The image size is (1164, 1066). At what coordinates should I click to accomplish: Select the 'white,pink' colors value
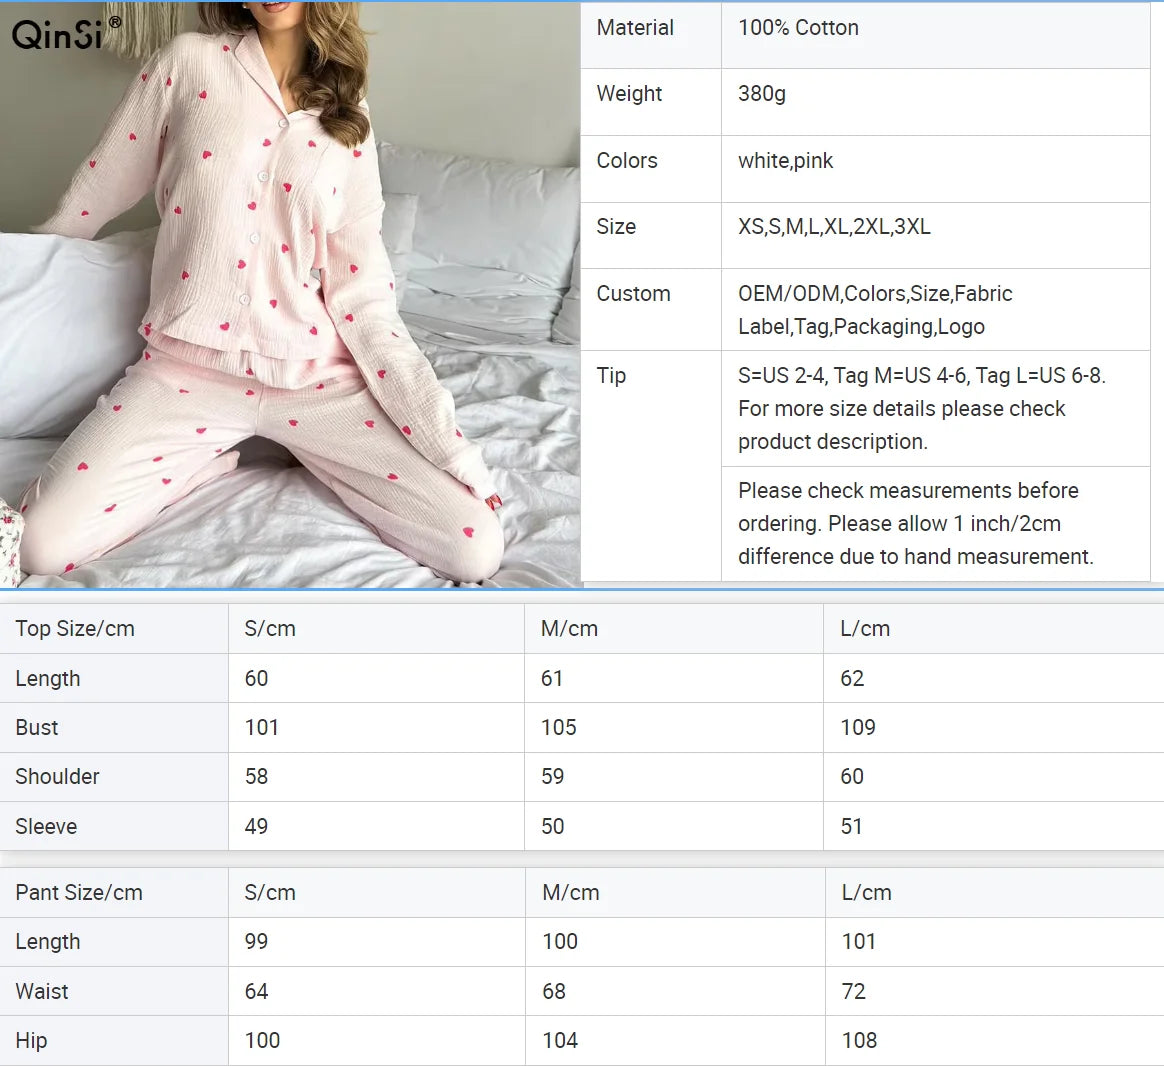tap(785, 161)
